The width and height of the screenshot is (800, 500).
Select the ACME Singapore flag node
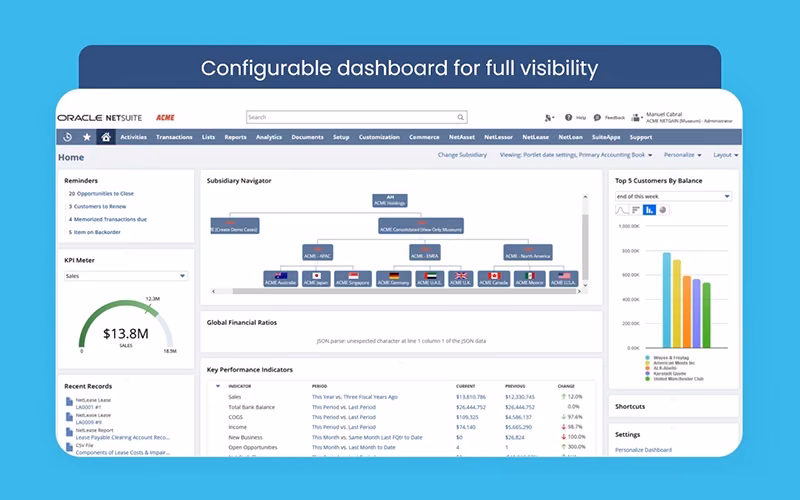click(353, 279)
